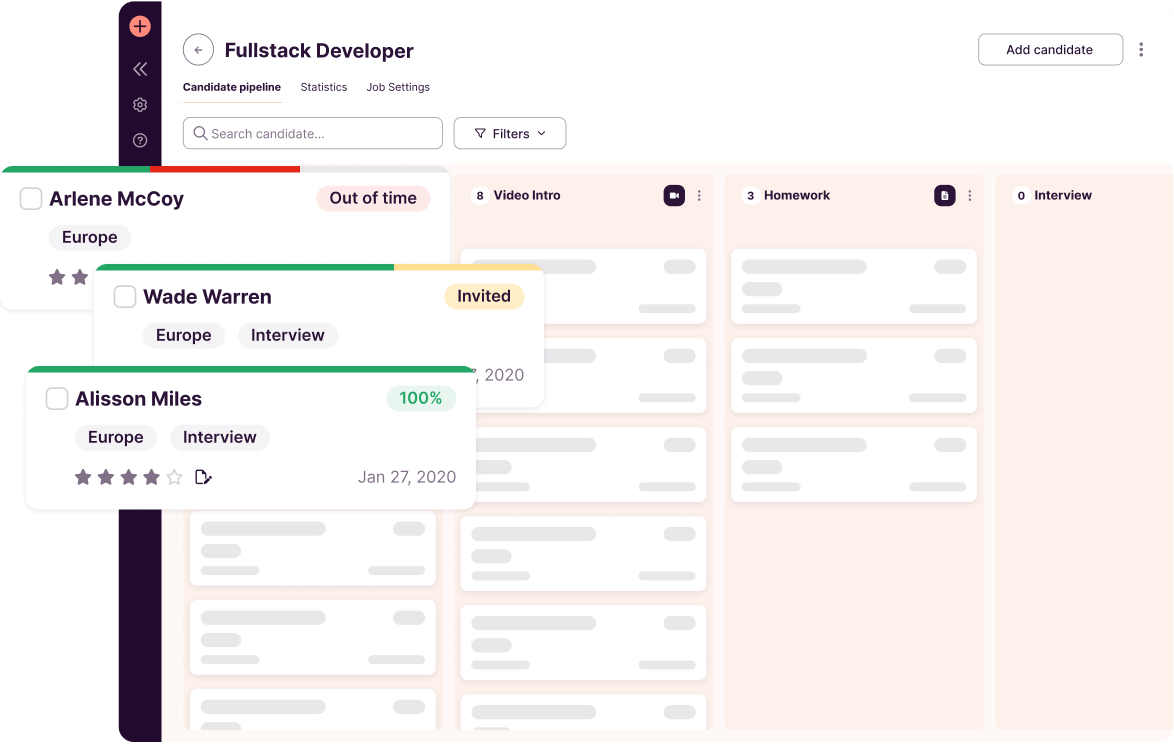Screen dimensions: 1174x744
Task: Click the help question mark icon
Action: click(x=140, y=140)
